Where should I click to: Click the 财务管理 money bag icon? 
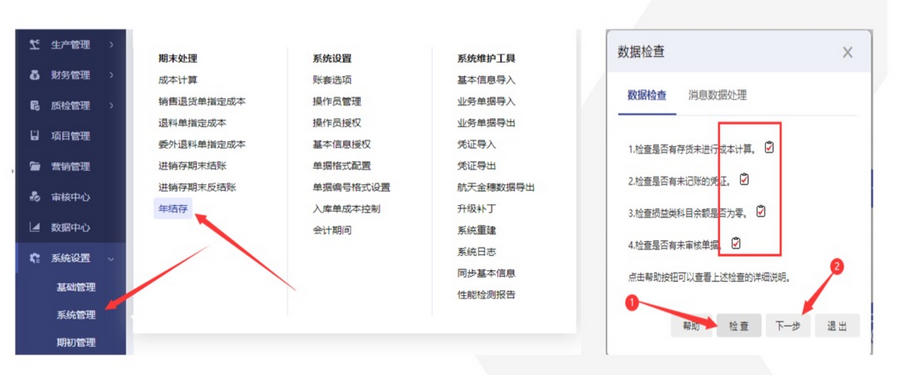pyautogui.click(x=35, y=75)
